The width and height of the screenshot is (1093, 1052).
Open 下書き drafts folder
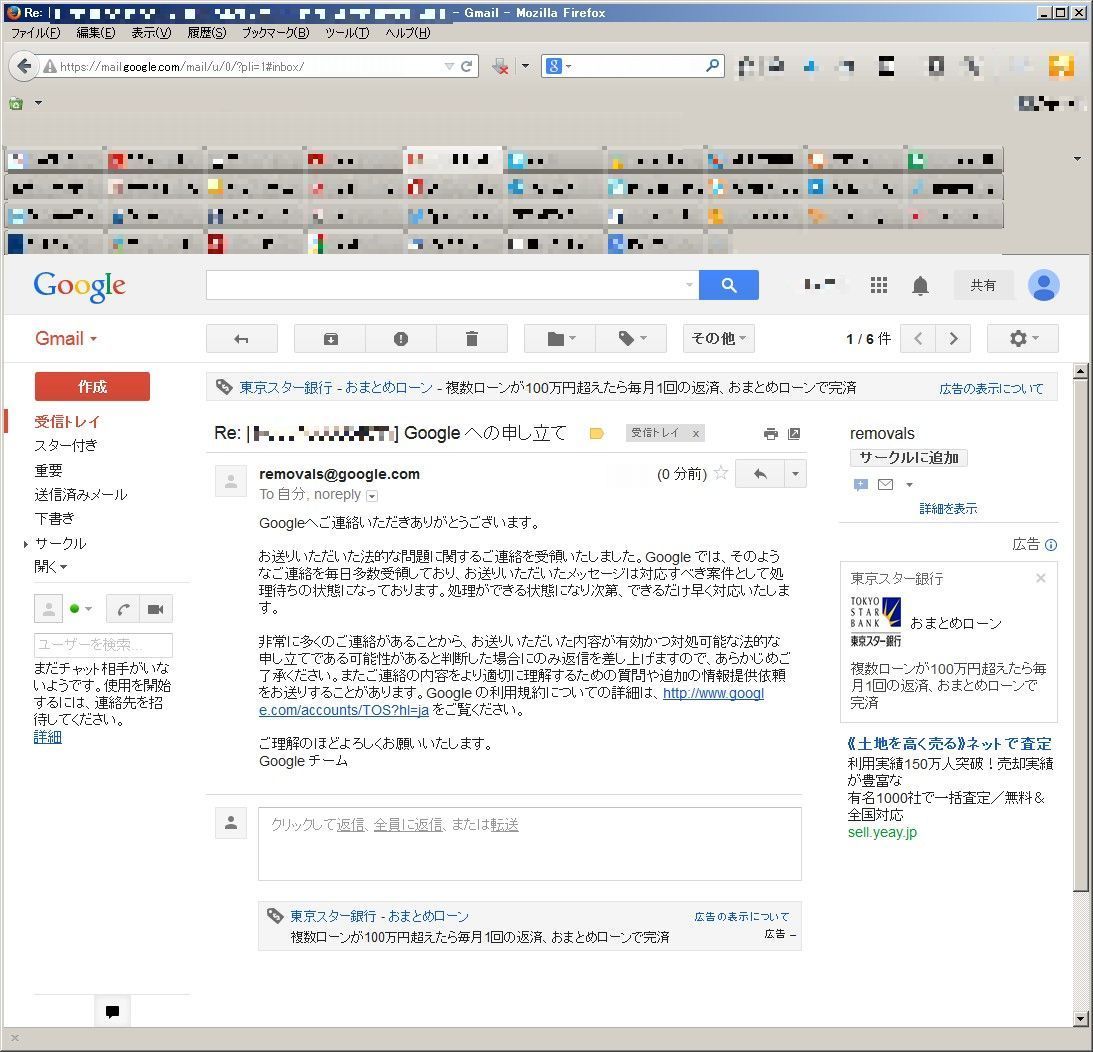[x=54, y=519]
